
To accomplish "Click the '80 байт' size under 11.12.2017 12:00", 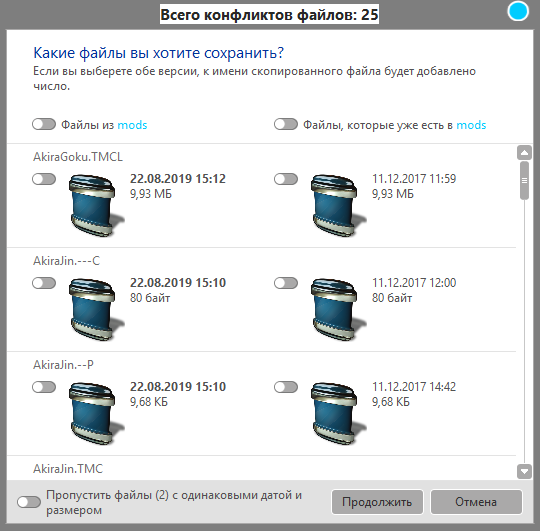I will [x=392, y=298].
